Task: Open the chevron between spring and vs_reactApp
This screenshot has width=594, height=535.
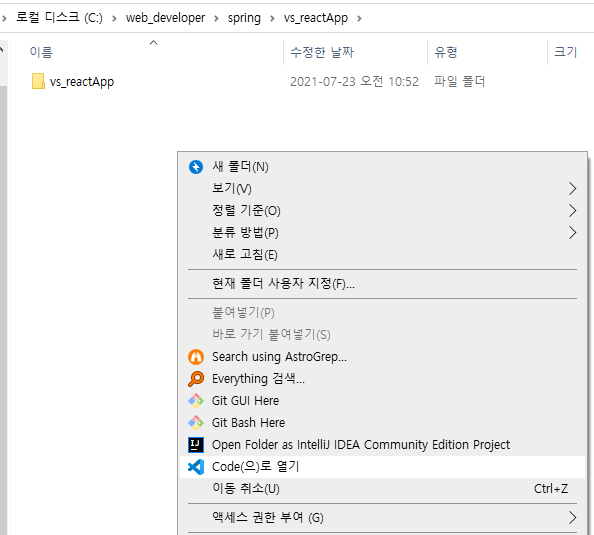Action: (x=272, y=18)
